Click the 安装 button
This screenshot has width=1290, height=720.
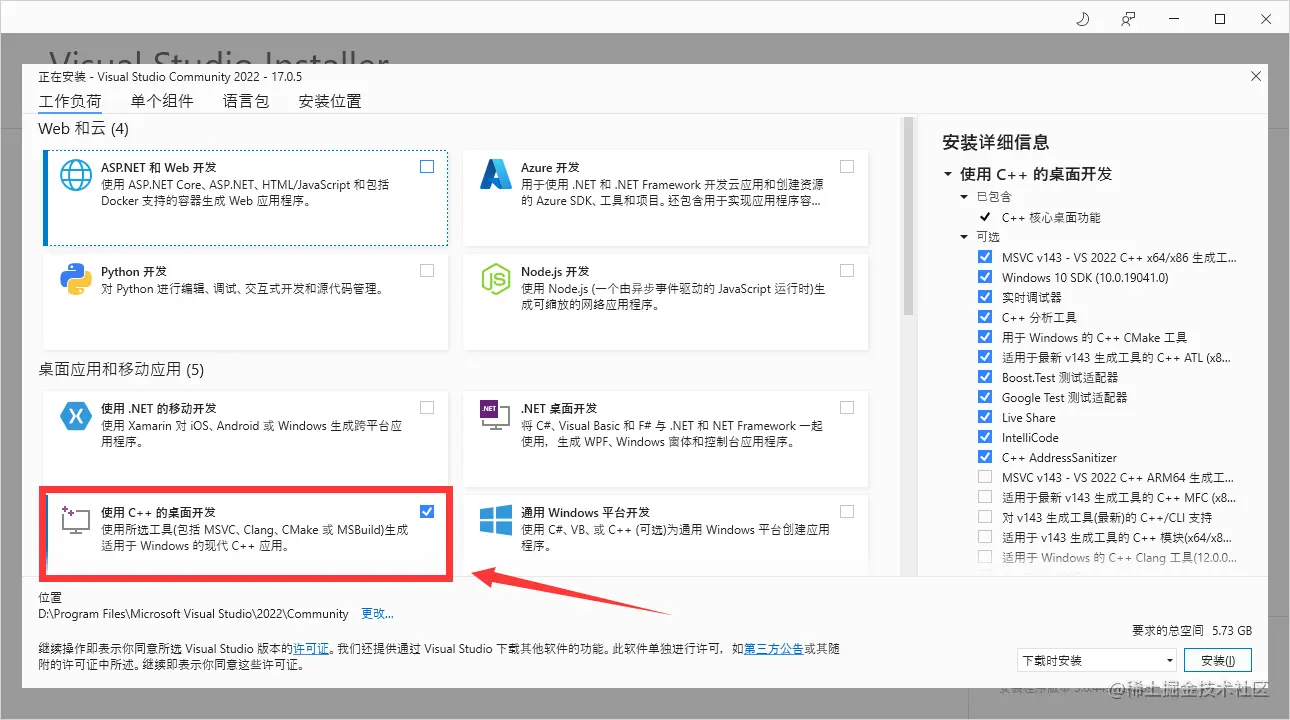tap(1217, 661)
